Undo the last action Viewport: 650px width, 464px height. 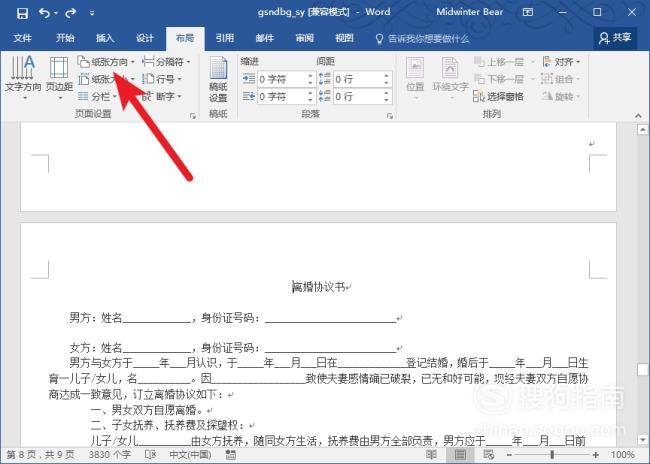(x=45, y=13)
